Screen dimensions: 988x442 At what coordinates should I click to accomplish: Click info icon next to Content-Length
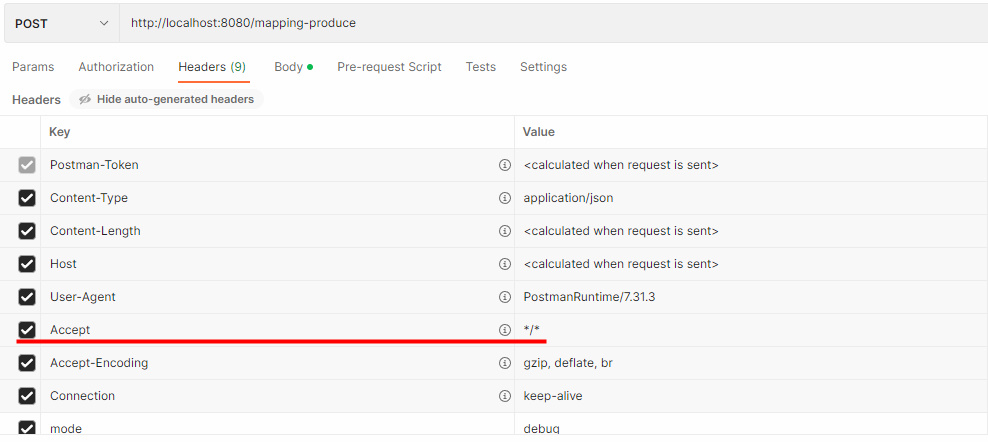[x=504, y=231]
